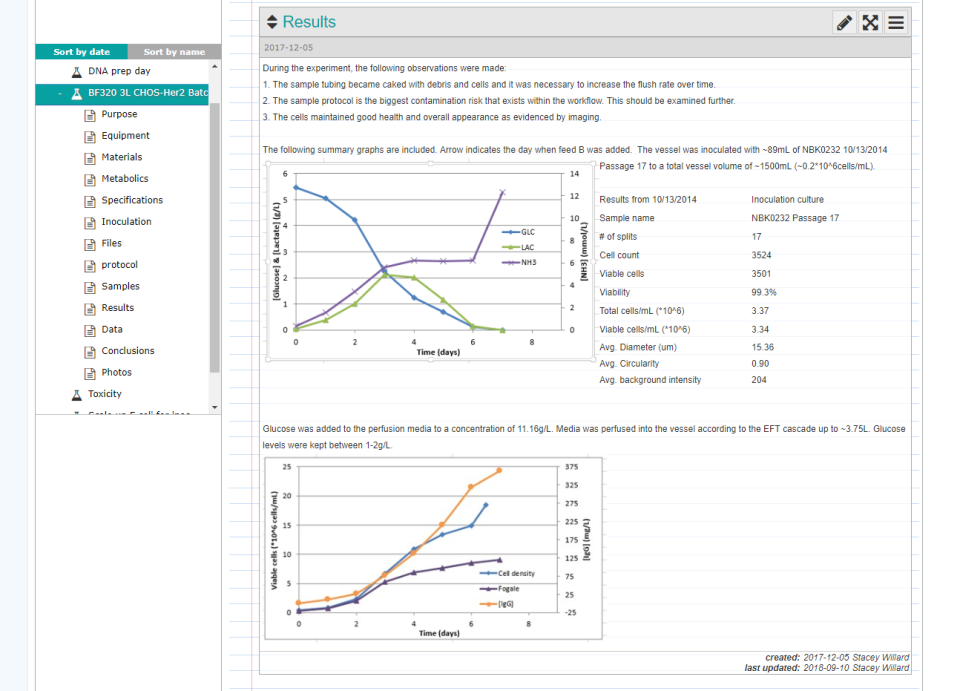The height and width of the screenshot is (691, 960).
Task: Open the Metabolics page
Action: click(x=125, y=179)
